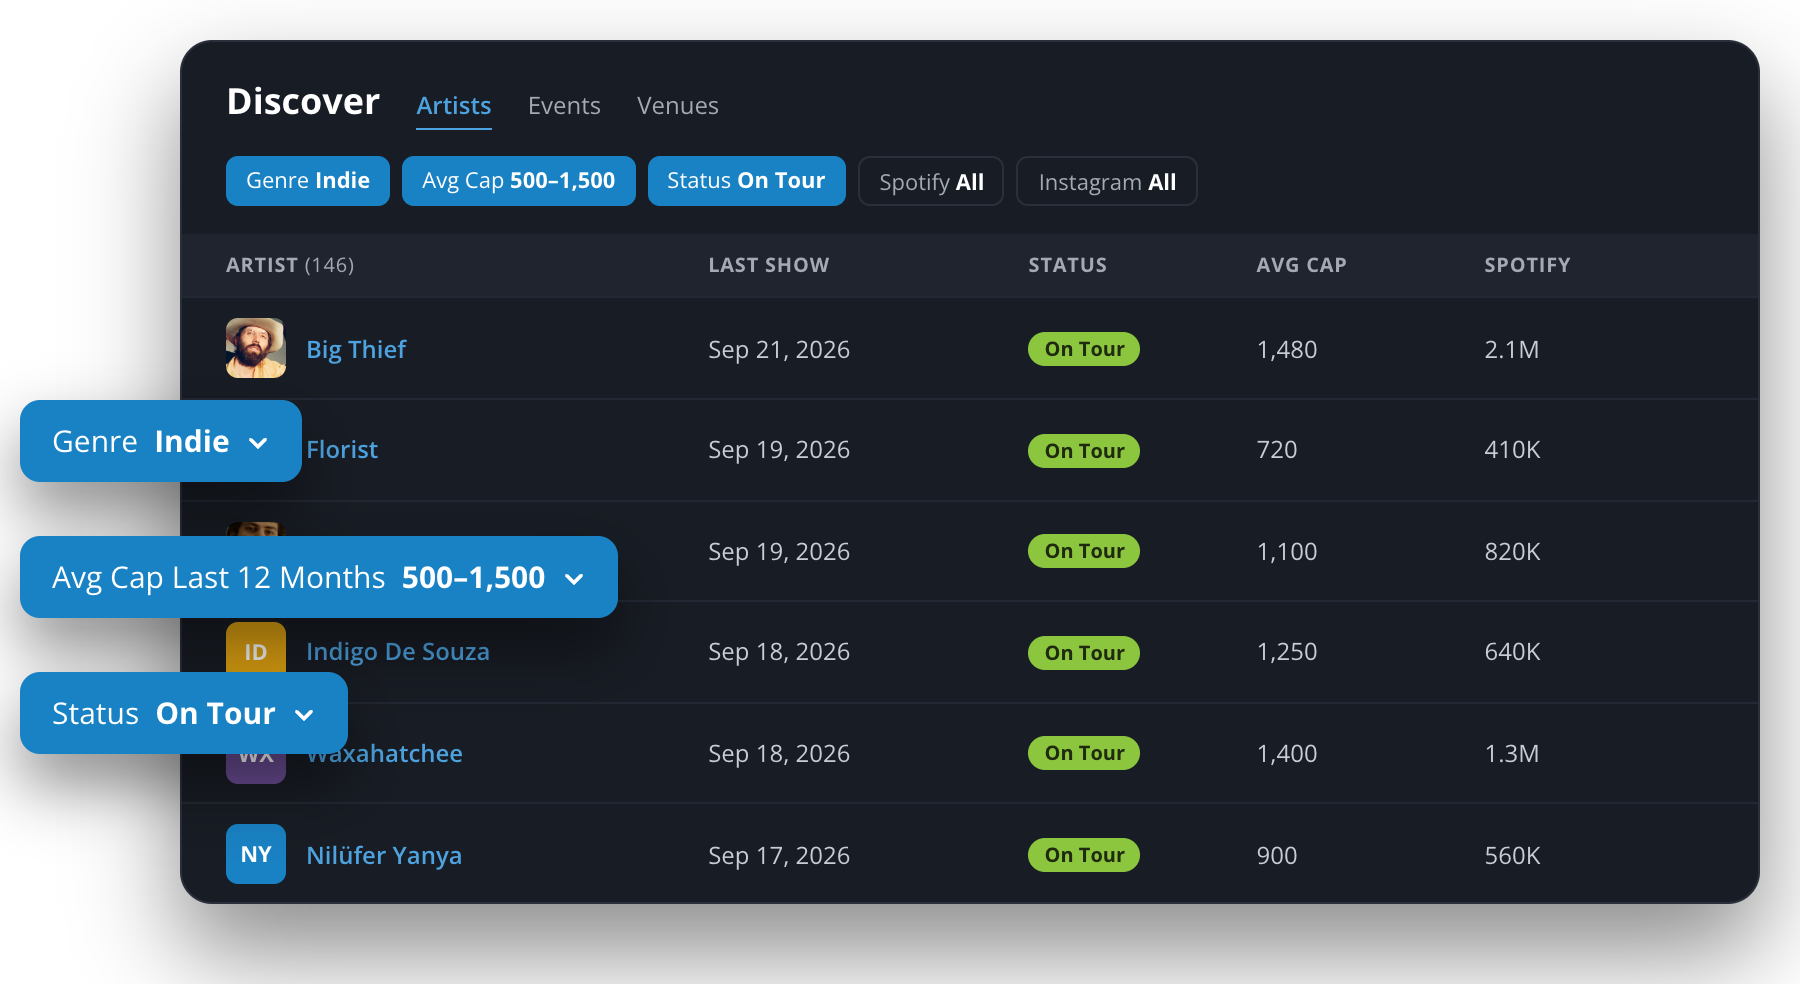
Task: Open Florist artist link
Action: [342, 450]
